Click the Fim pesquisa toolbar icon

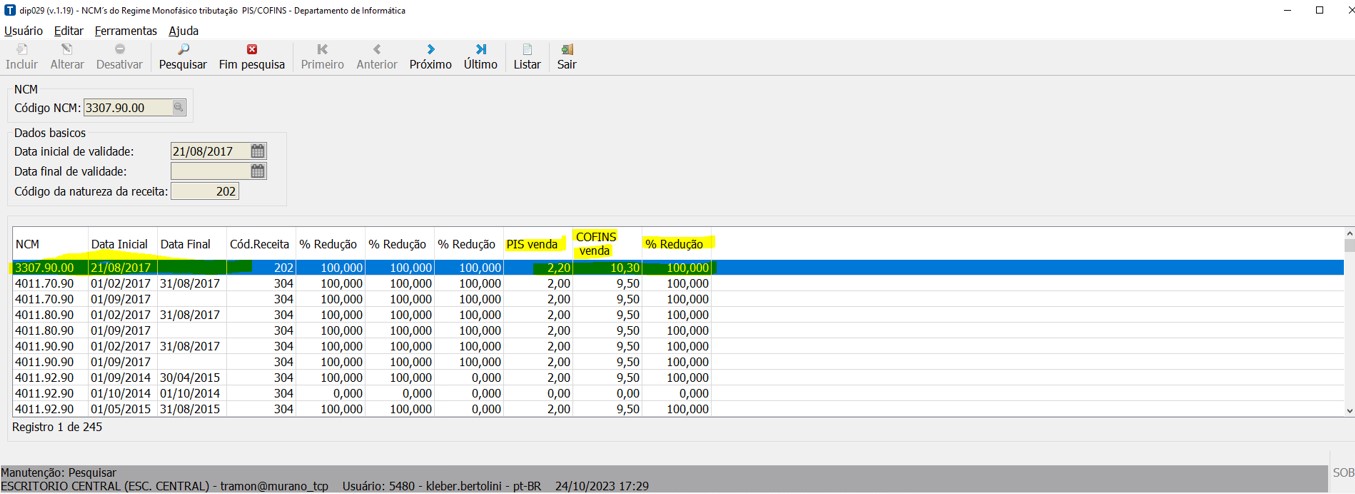(251, 56)
